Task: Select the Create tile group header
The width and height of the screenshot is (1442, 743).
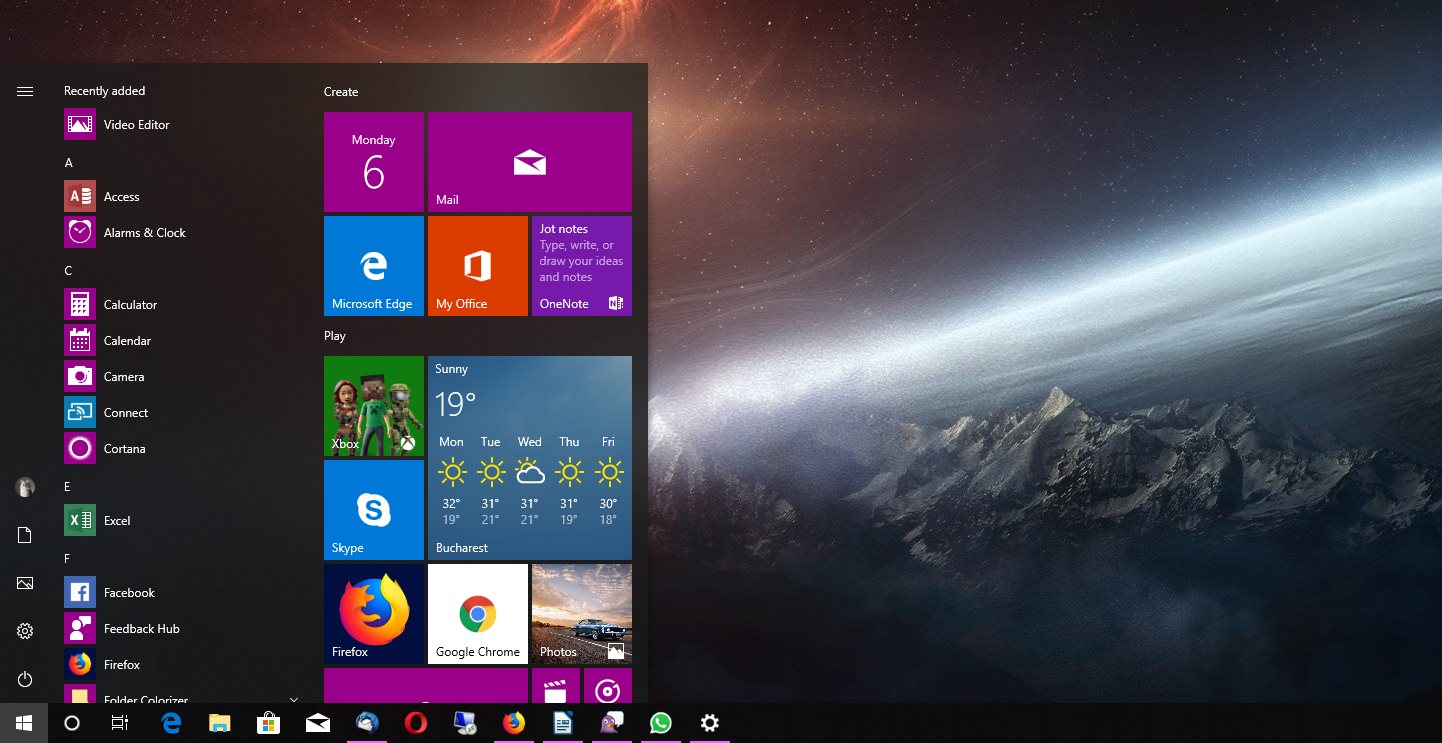Action: point(341,92)
